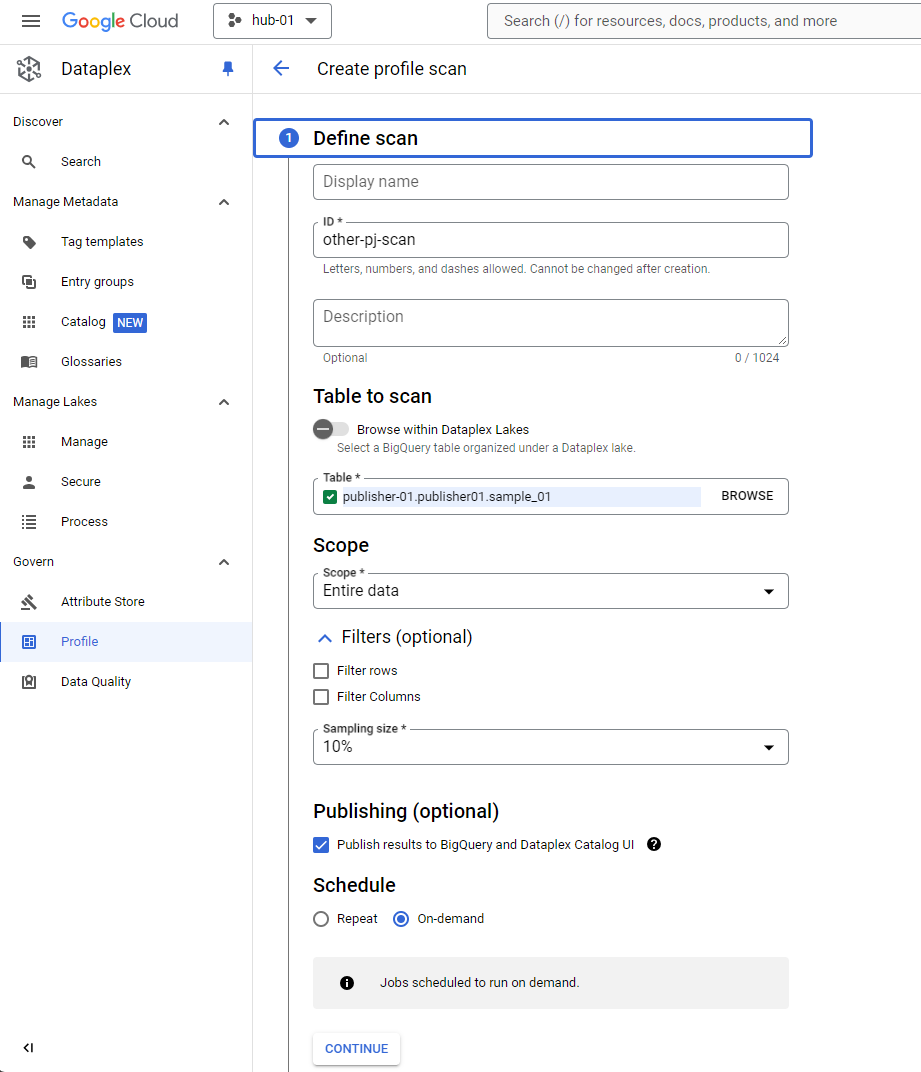The width and height of the screenshot is (921, 1072).
Task: Click the table path publisher-01.publisher01.sample_01
Action: tap(446, 497)
